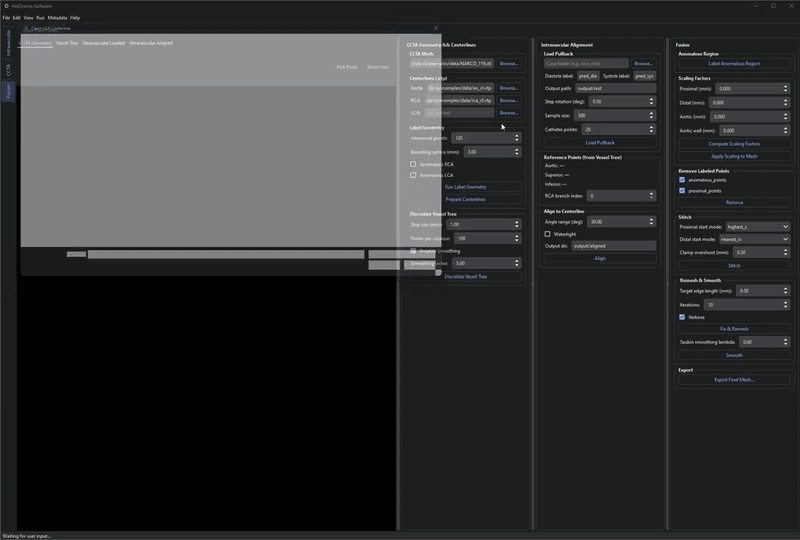Toggle the Verbose checkbox

click(x=682, y=317)
